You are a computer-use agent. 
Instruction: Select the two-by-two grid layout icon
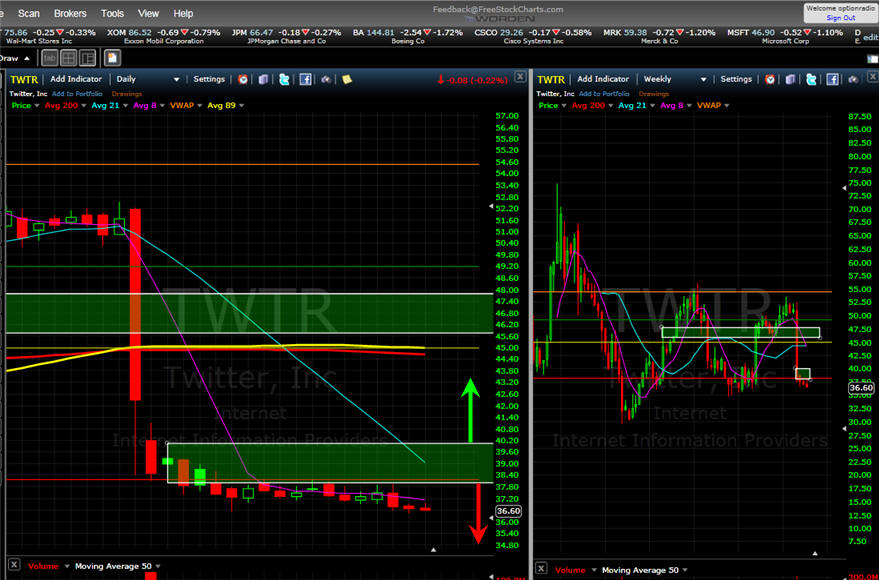click(69, 58)
